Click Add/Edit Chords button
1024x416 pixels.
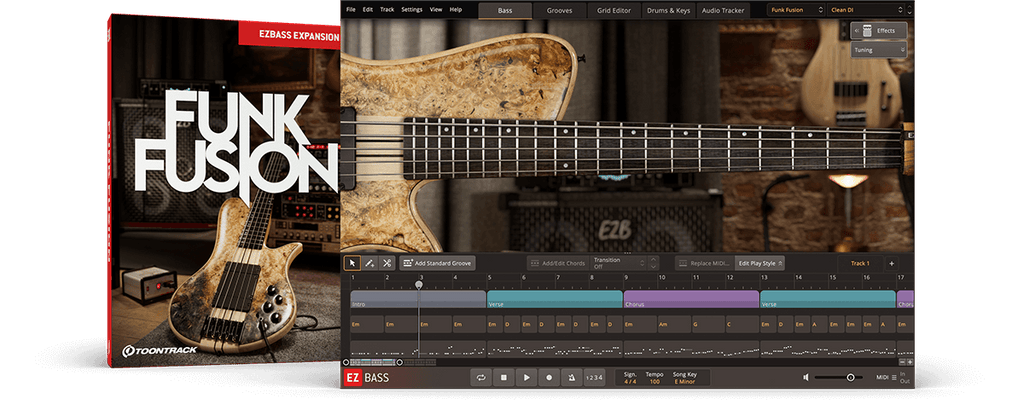(556, 263)
